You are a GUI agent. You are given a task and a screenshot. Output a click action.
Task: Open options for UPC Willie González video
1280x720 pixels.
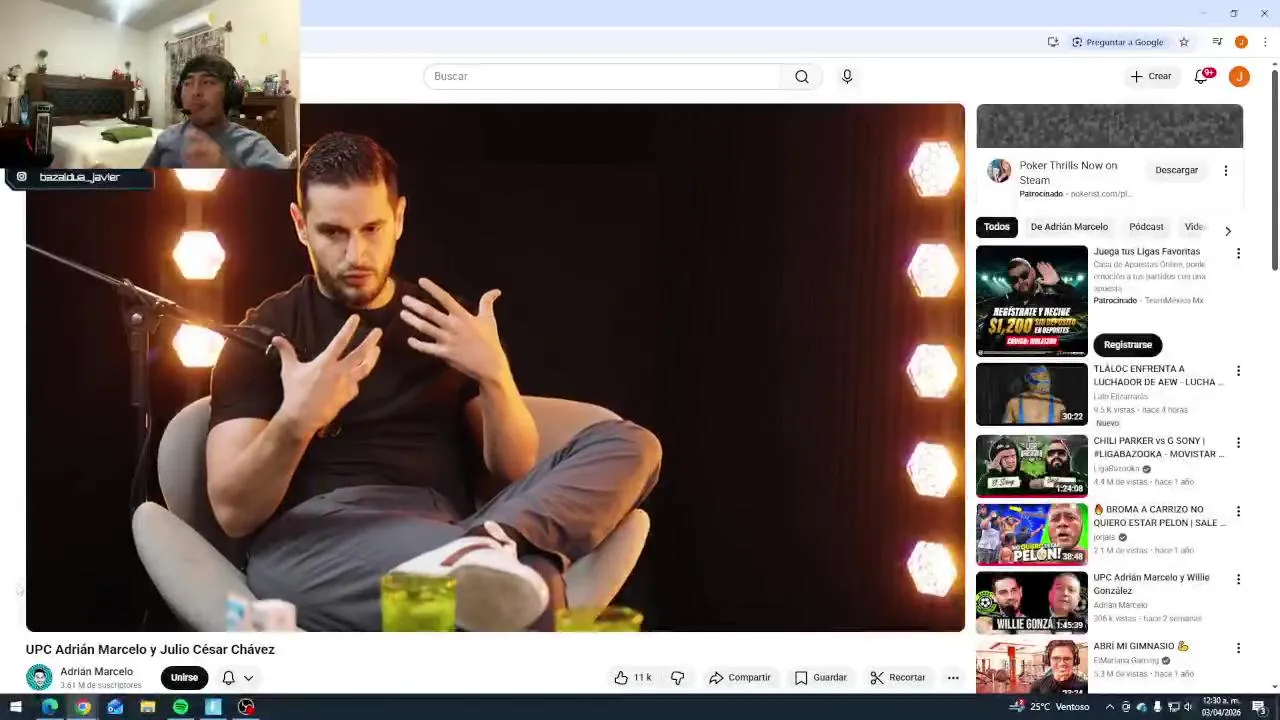pyautogui.click(x=1238, y=580)
